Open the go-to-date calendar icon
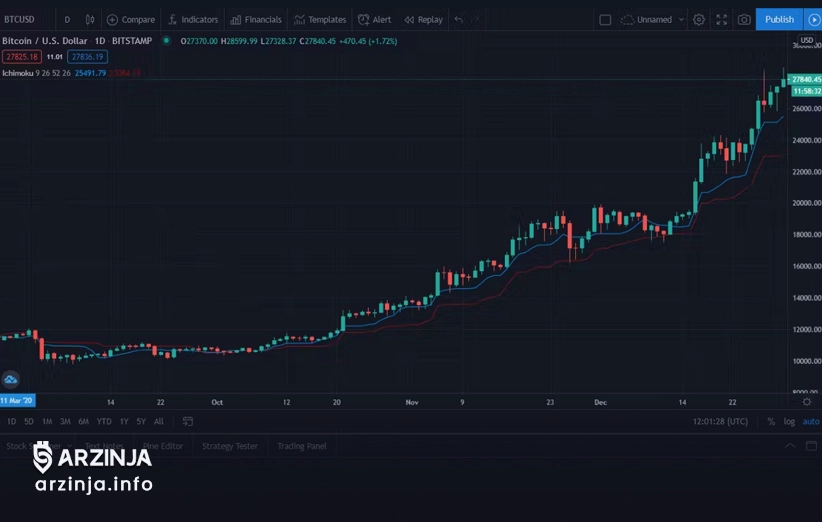The height and width of the screenshot is (522, 822). pyautogui.click(x=187, y=421)
